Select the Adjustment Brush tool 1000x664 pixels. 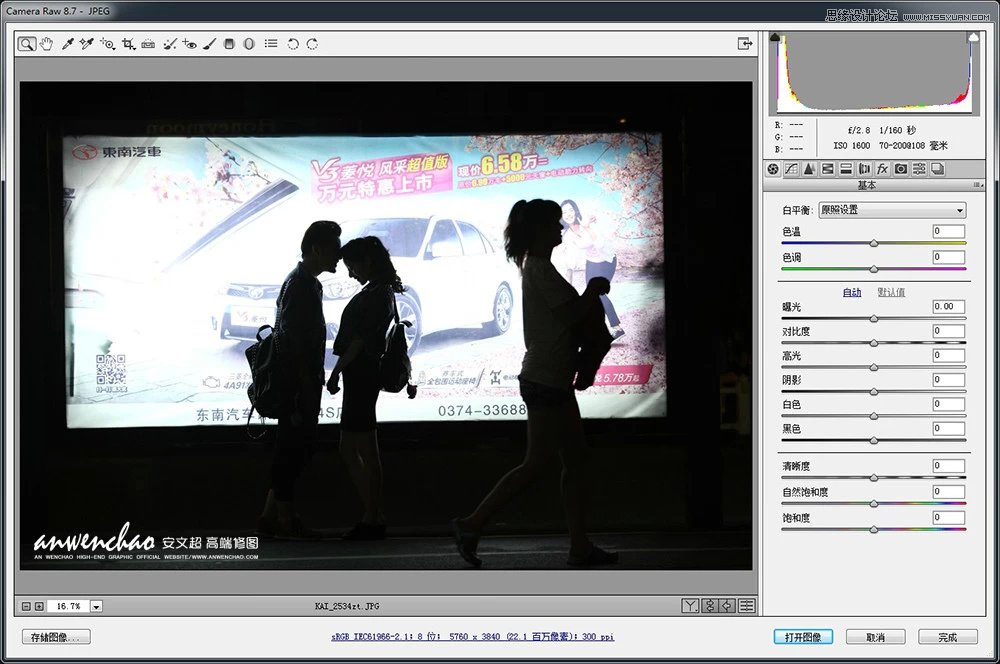[x=210, y=44]
